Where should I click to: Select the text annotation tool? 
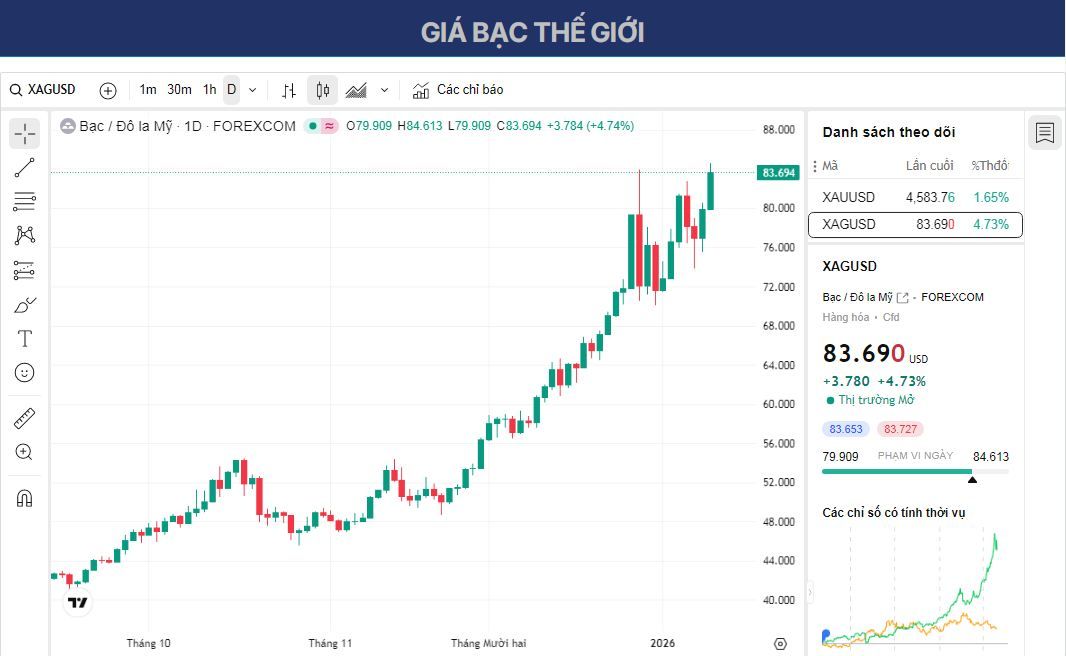[24, 338]
